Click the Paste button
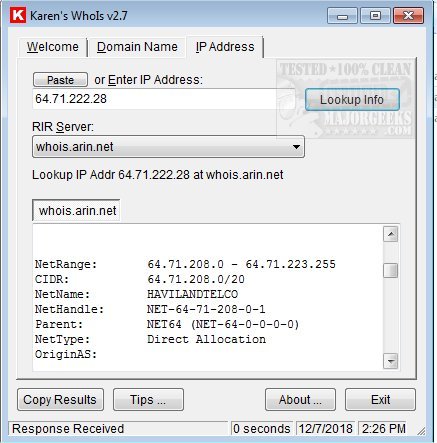Screen dimensions: 437x443 [60, 80]
